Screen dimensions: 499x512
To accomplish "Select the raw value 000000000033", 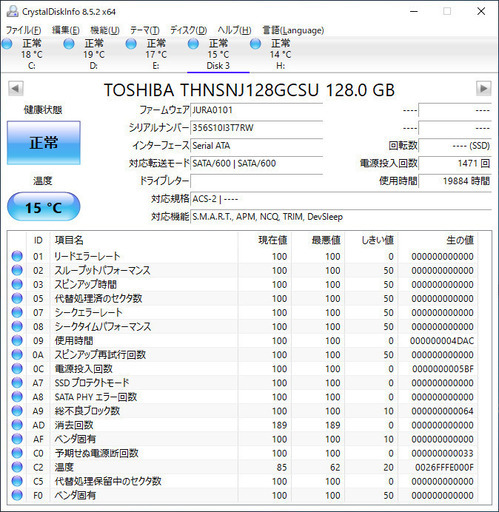I will pyautogui.click(x=442, y=453).
